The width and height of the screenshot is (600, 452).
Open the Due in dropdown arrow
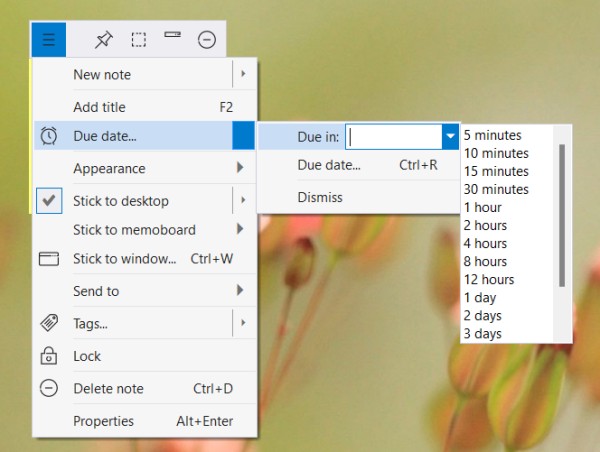pyautogui.click(x=450, y=136)
